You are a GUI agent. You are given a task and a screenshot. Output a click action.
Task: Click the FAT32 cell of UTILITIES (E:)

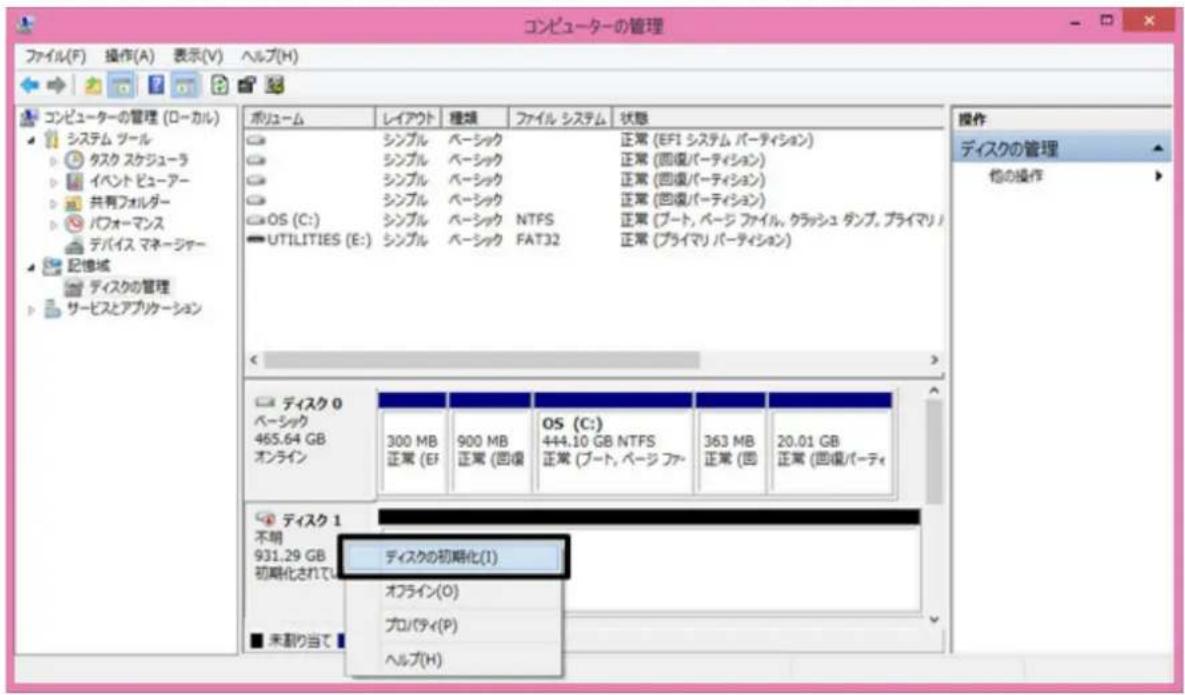coord(538,239)
